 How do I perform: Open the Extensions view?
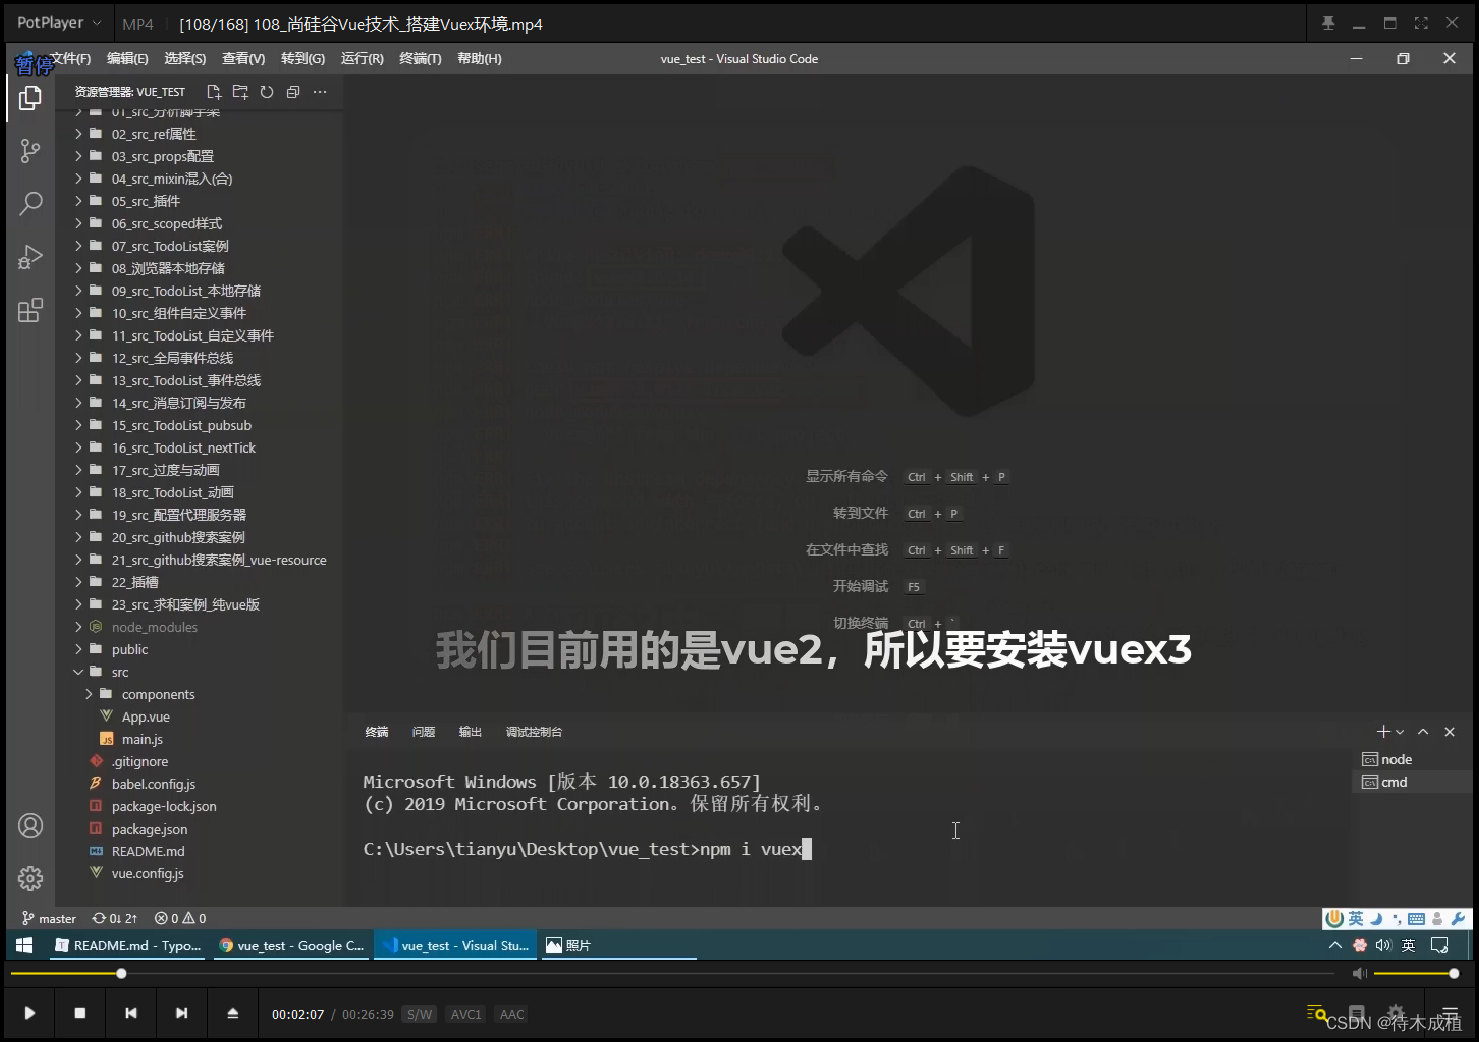pyautogui.click(x=30, y=310)
